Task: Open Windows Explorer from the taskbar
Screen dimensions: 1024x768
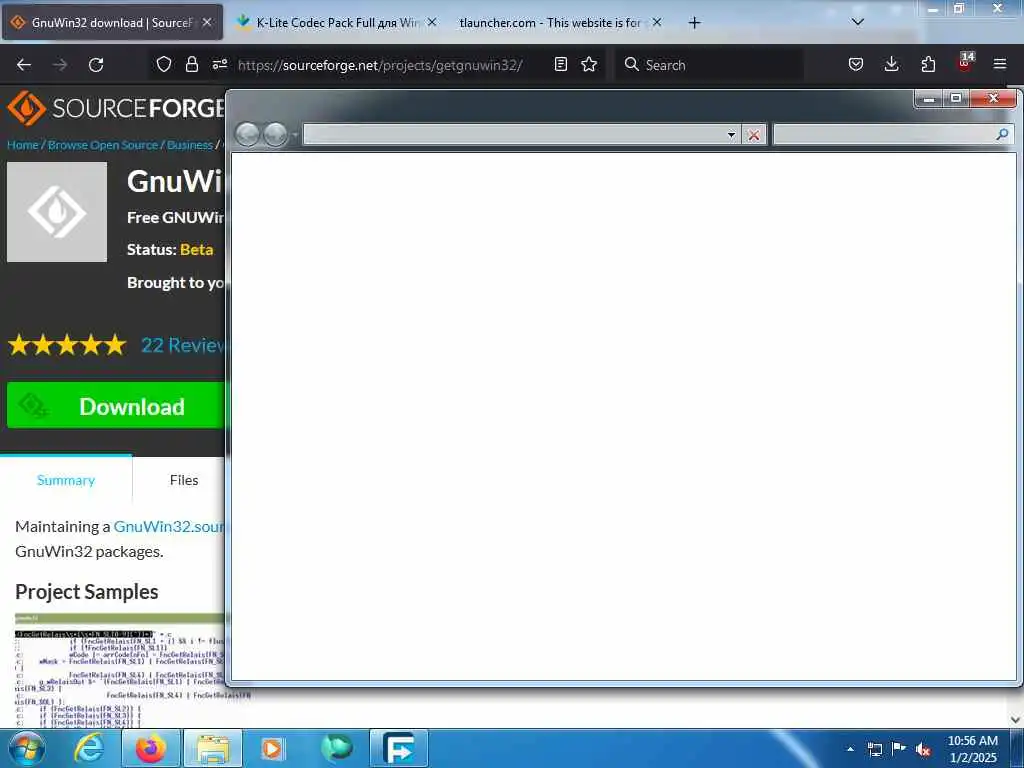Action: pos(213,748)
